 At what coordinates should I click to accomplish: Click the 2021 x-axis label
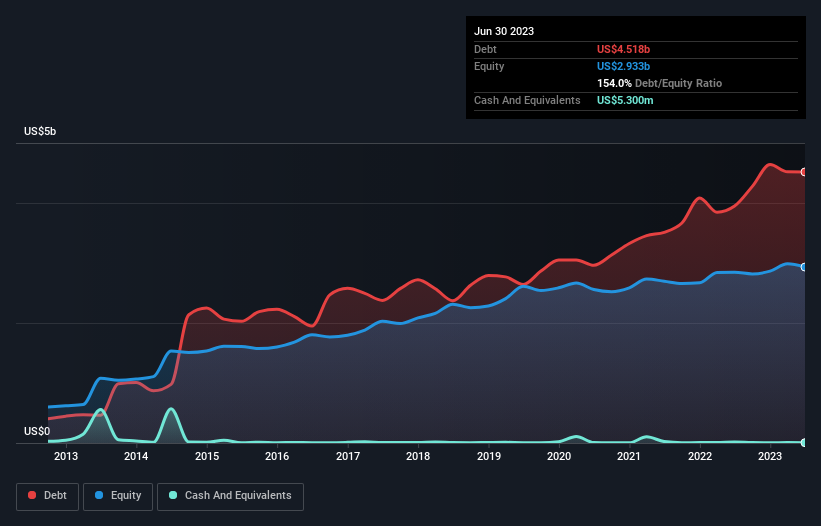point(629,456)
